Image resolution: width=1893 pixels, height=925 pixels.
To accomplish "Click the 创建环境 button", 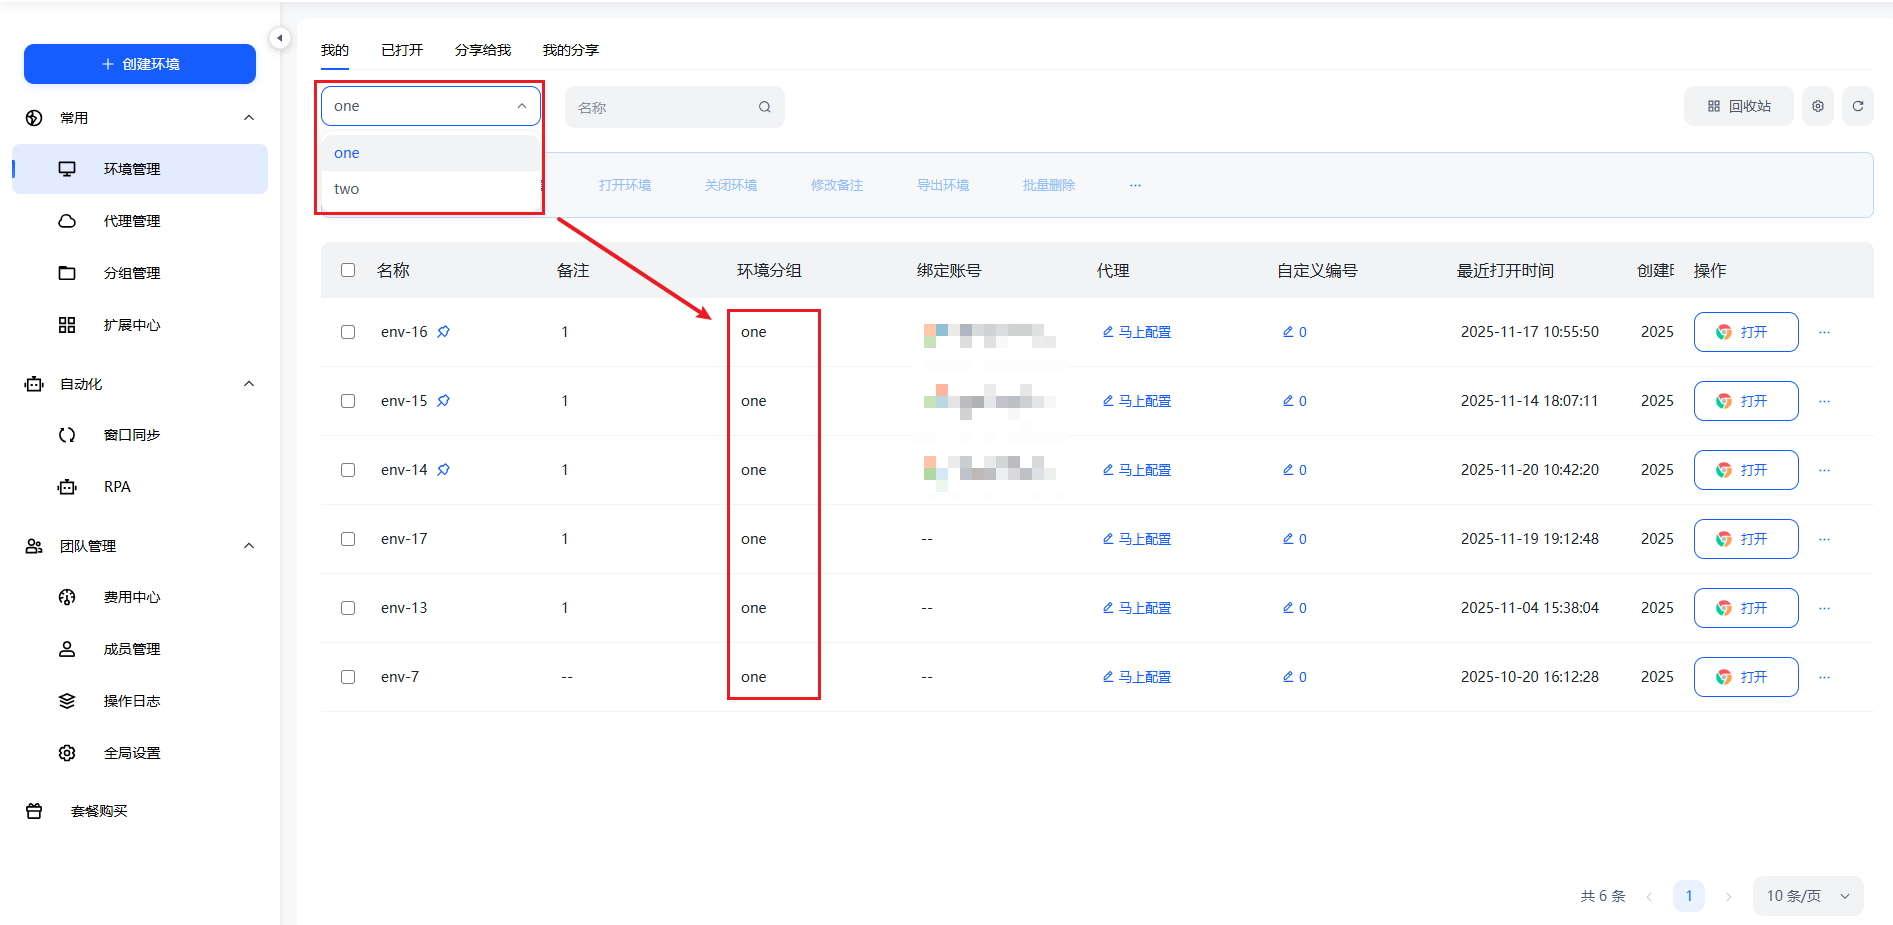I will point(140,64).
